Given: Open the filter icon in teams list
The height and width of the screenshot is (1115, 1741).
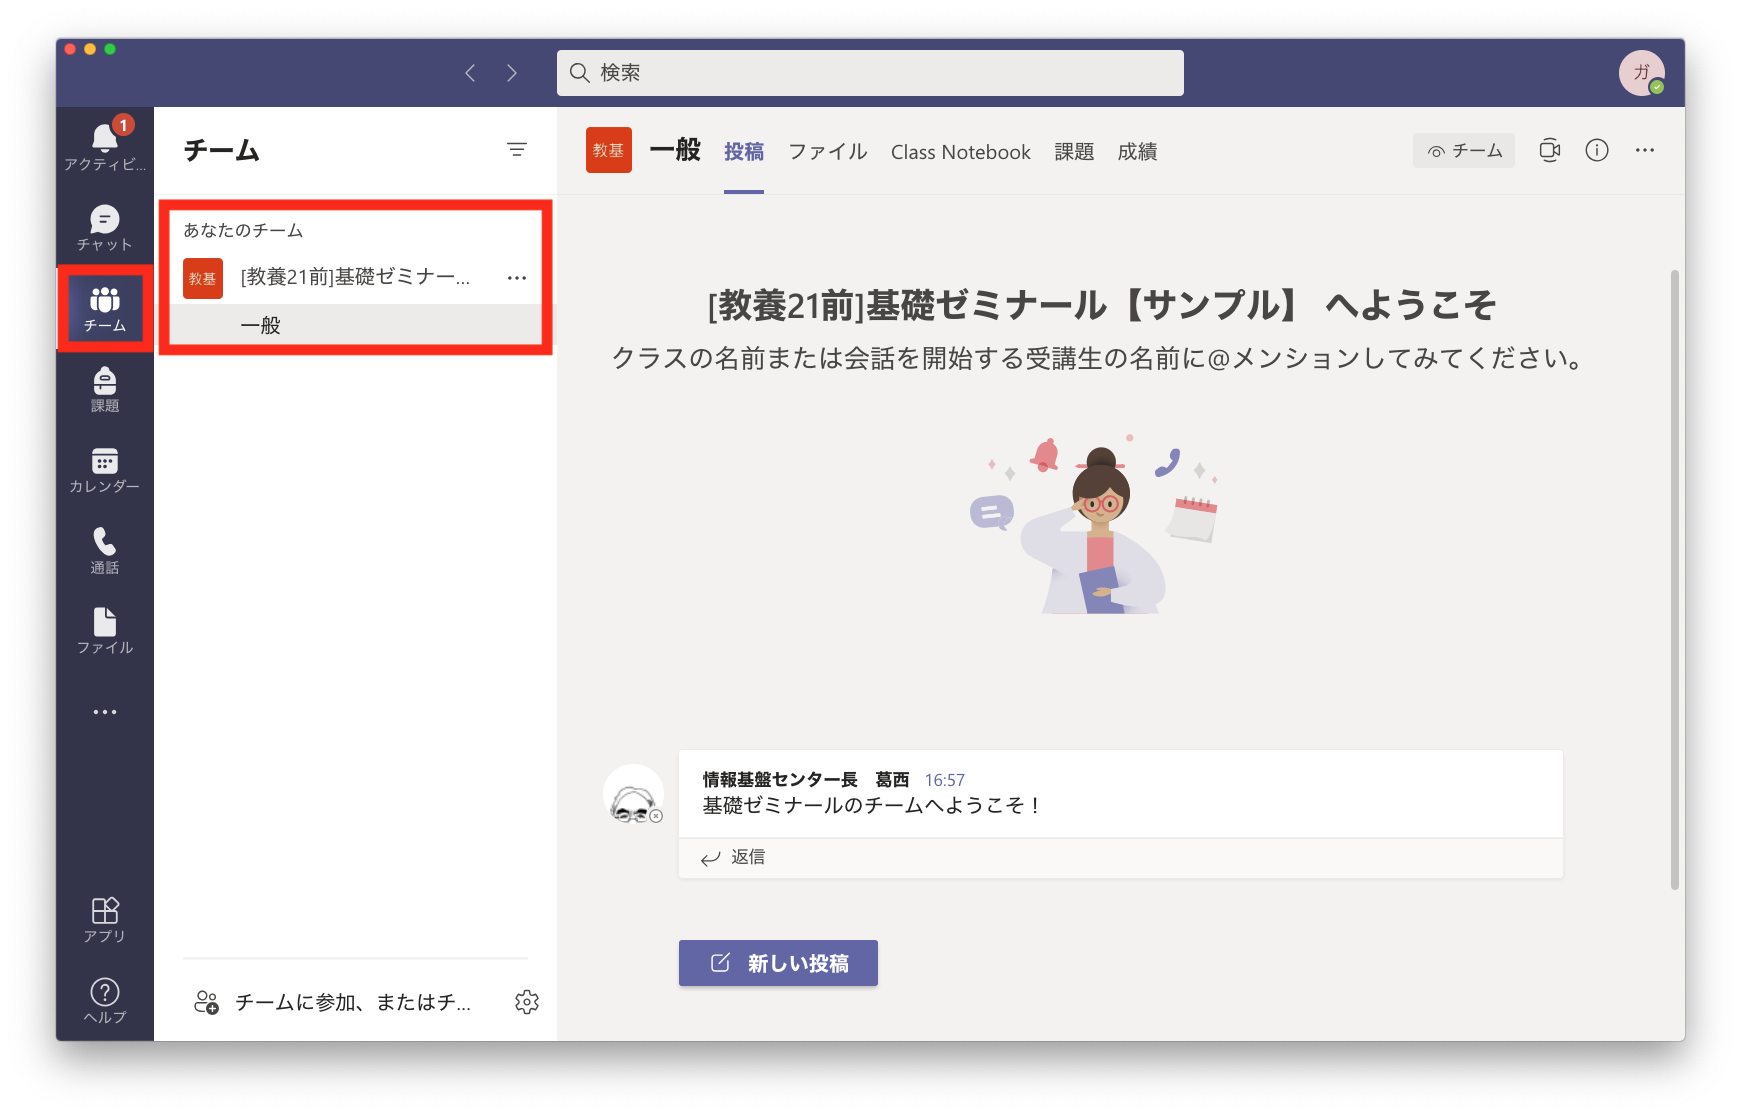Looking at the screenshot, I should (517, 150).
